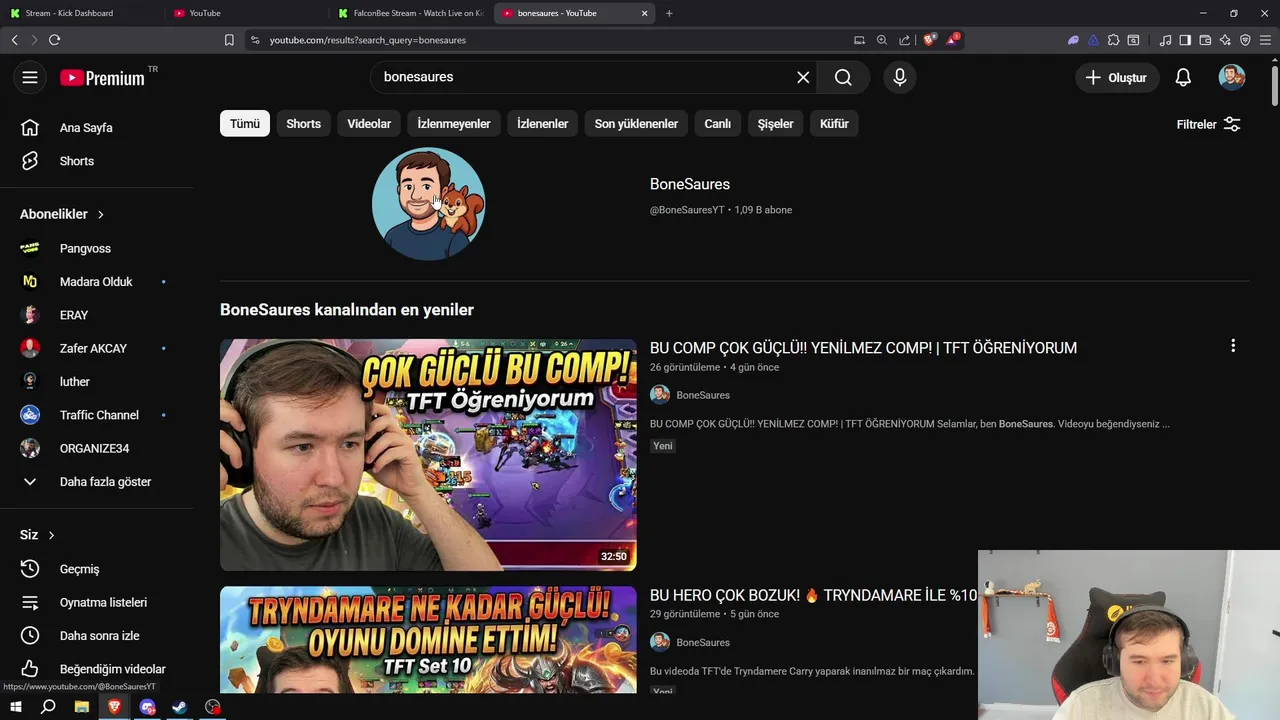Select the Küfür filter chip
The image size is (1280, 720).
click(834, 124)
